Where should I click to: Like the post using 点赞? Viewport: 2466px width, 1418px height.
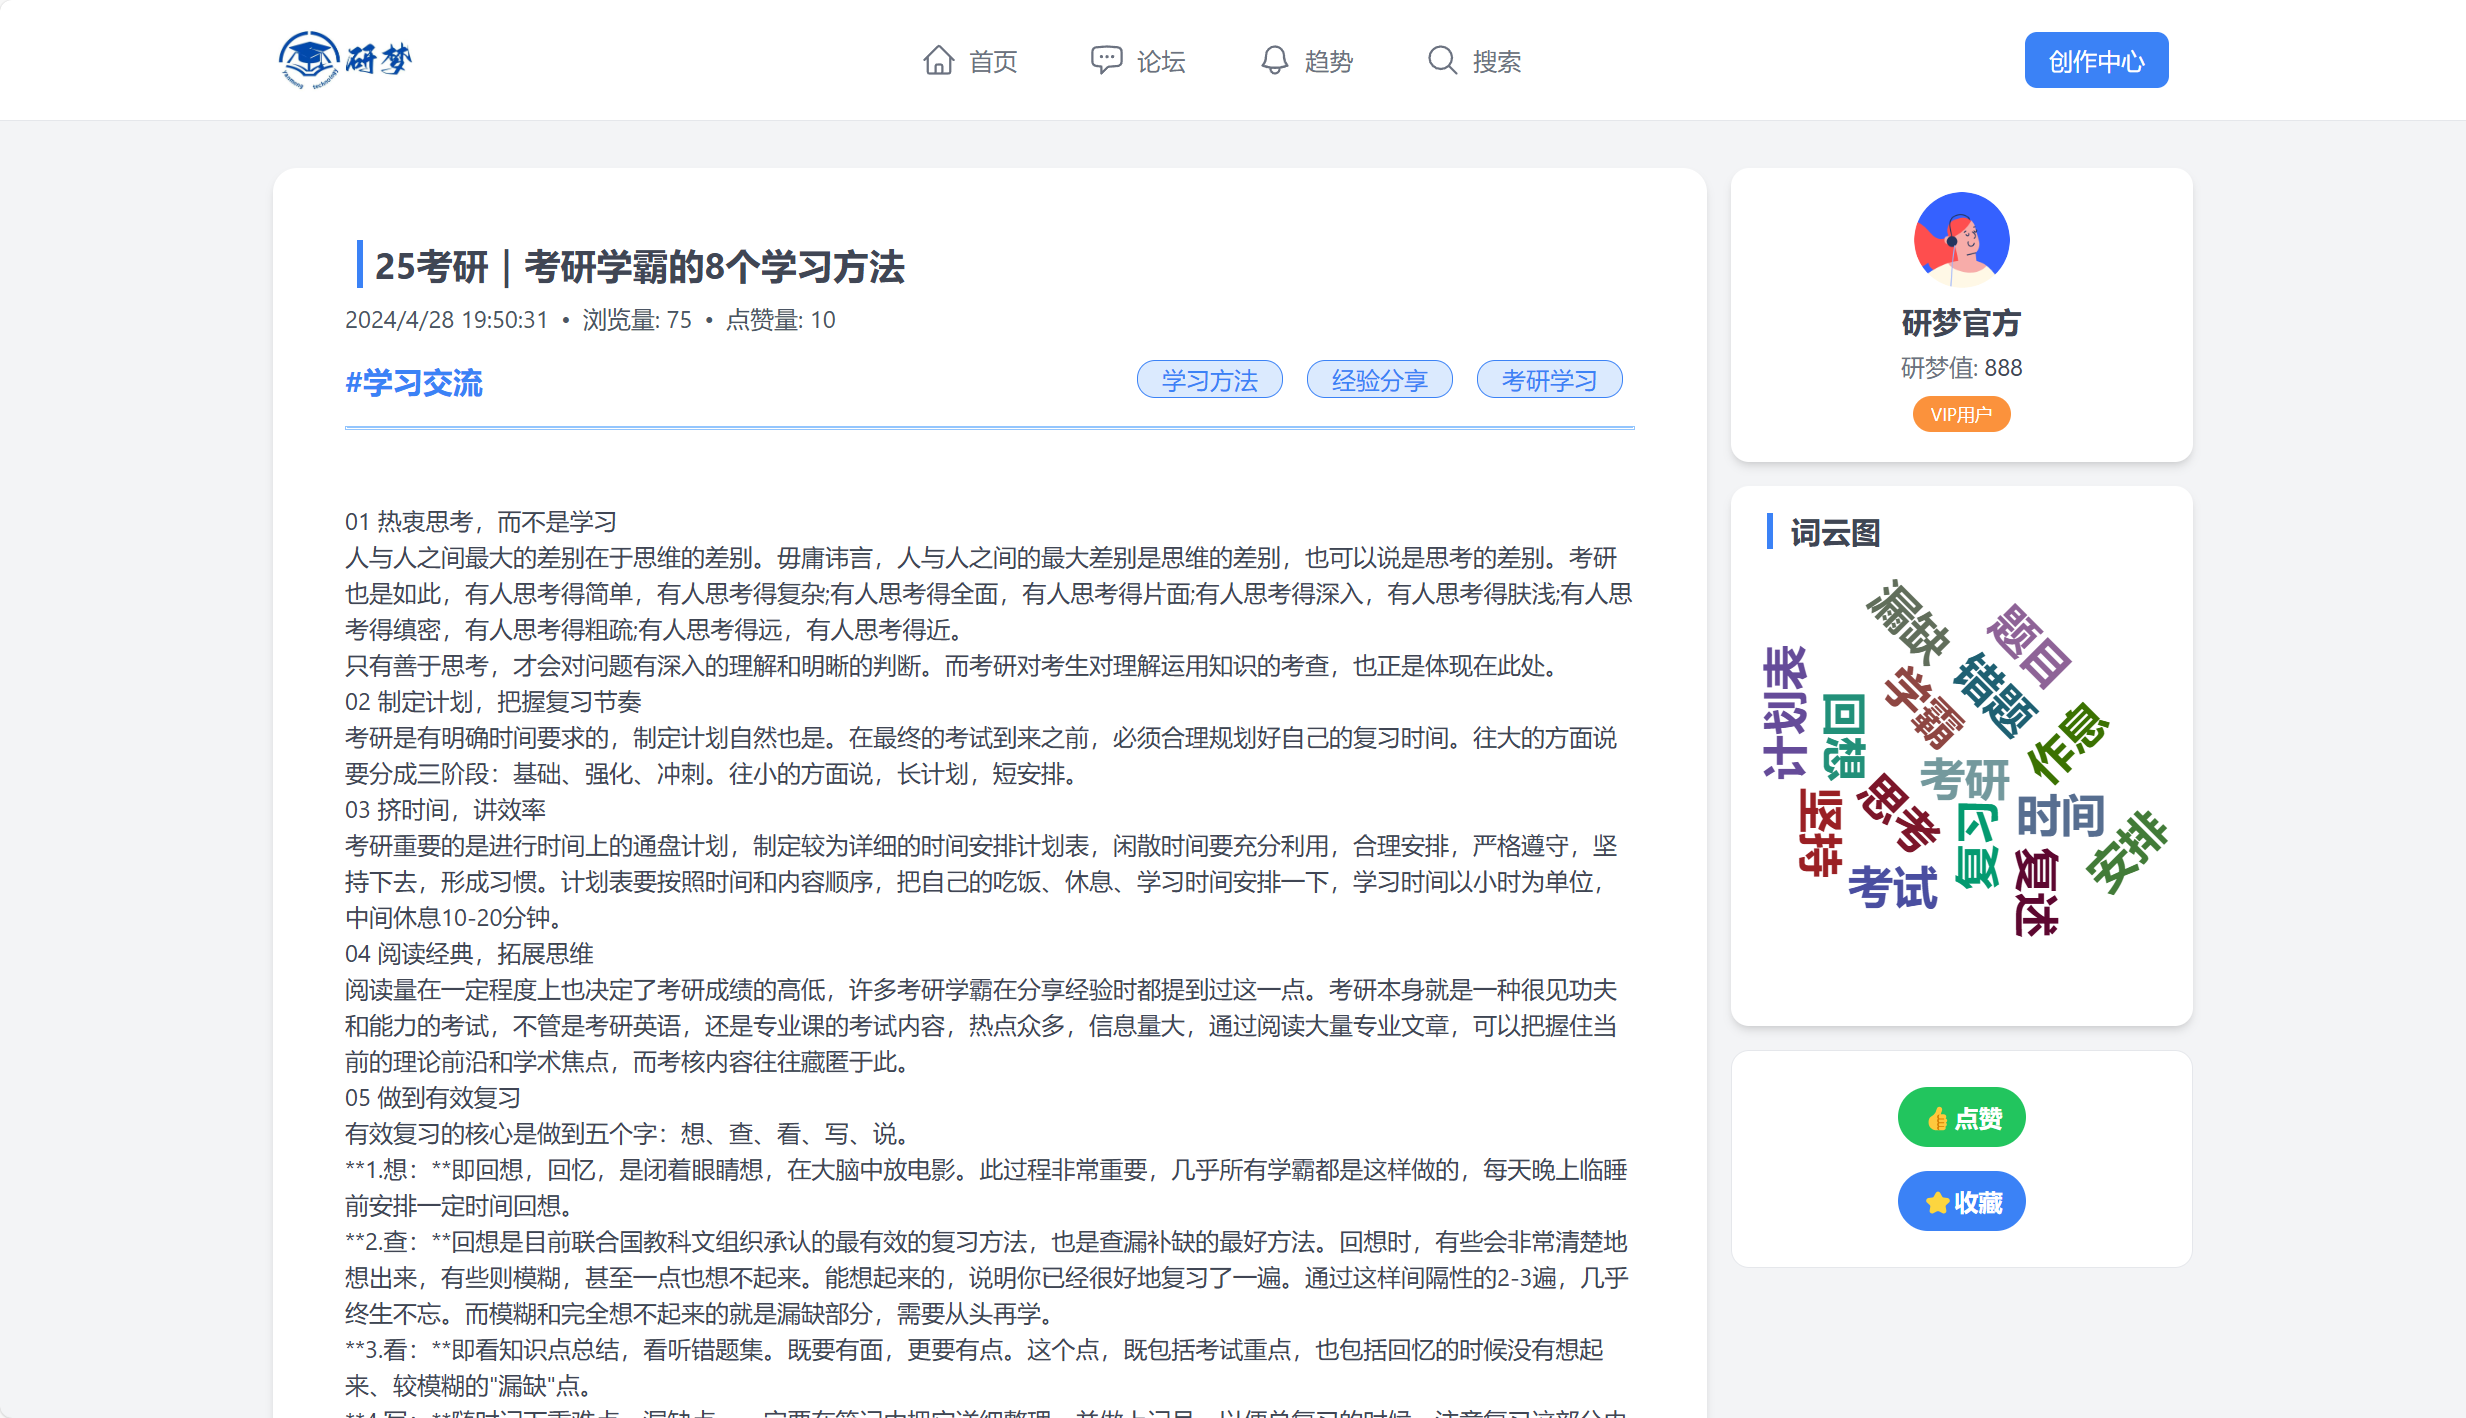[1960, 1117]
